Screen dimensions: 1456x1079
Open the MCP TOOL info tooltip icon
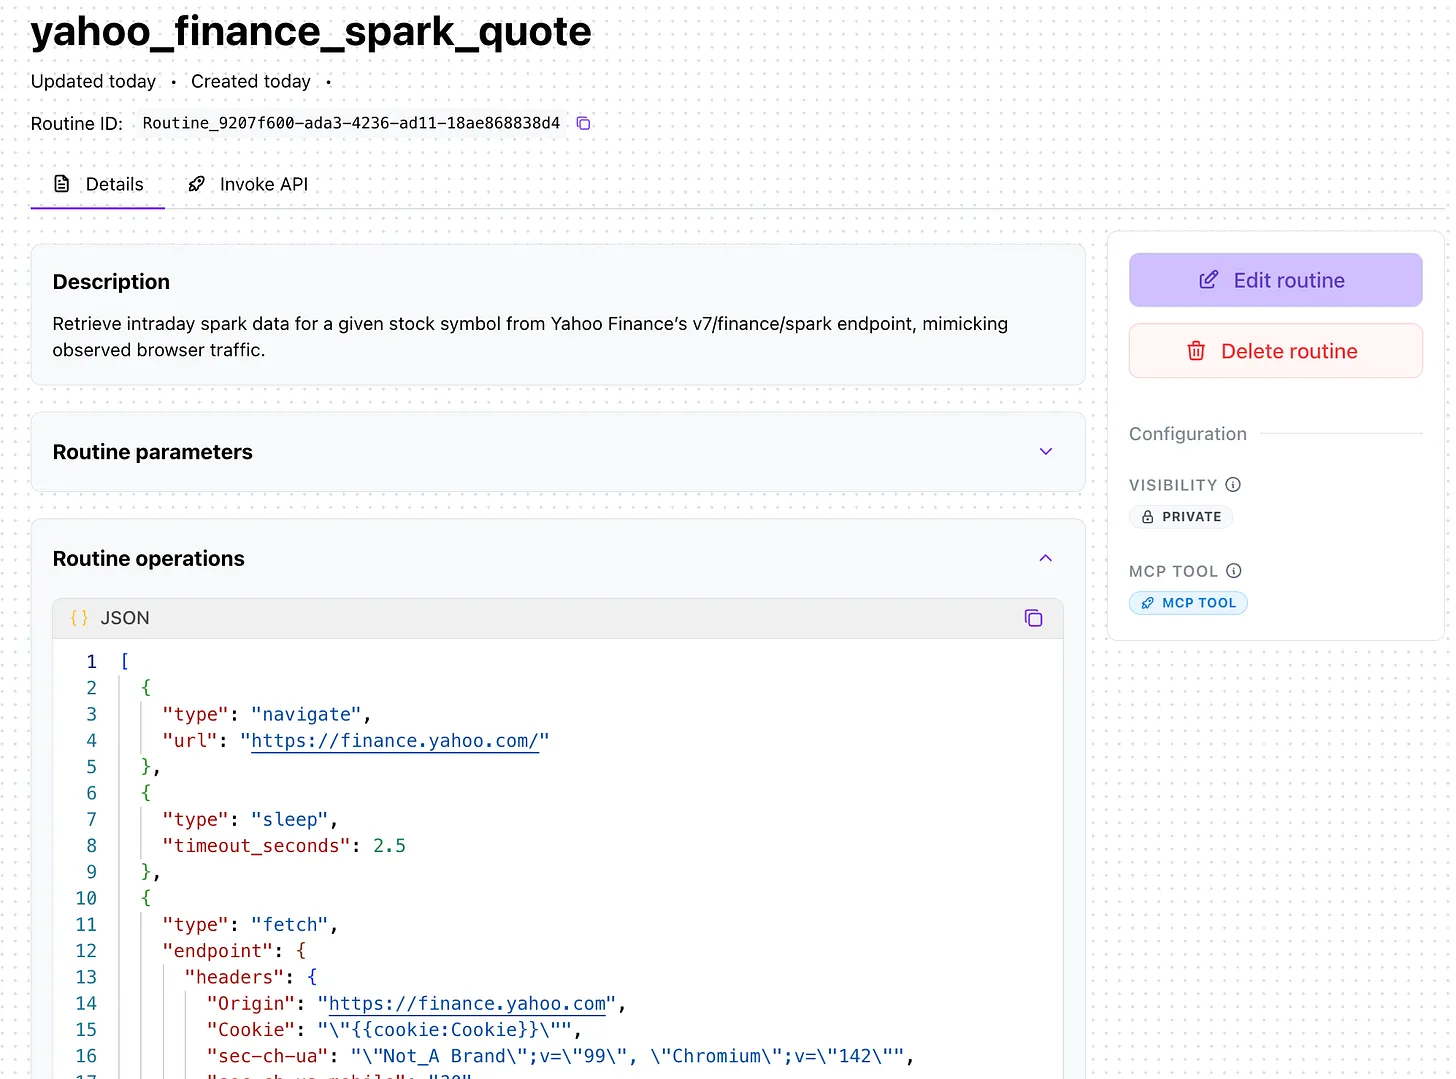coord(1236,571)
